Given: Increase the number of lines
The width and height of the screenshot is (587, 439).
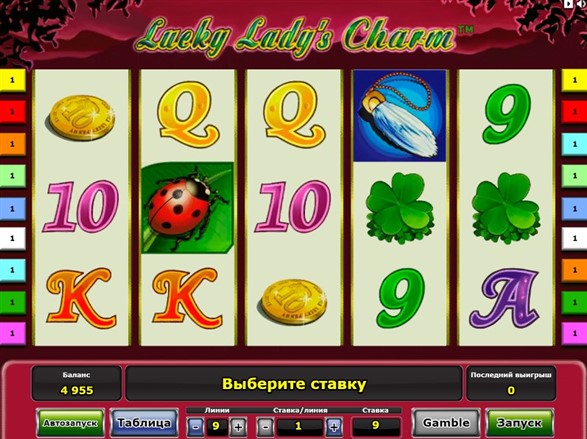Looking at the screenshot, I should (238, 426).
